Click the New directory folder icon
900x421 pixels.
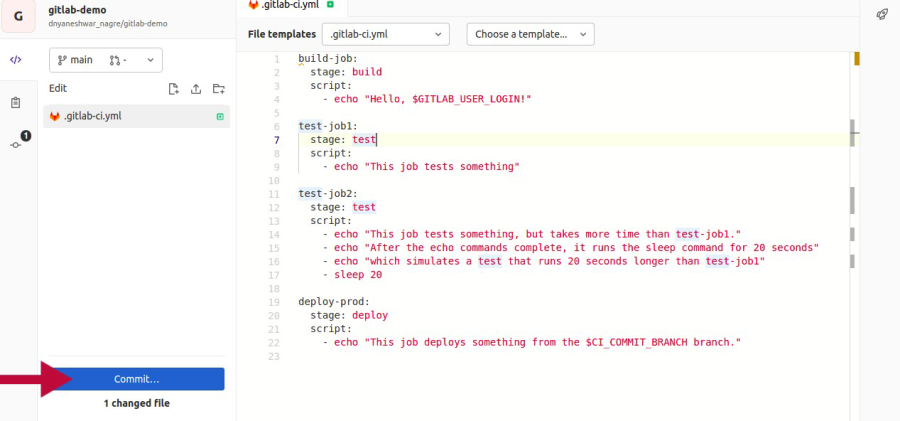pos(218,88)
